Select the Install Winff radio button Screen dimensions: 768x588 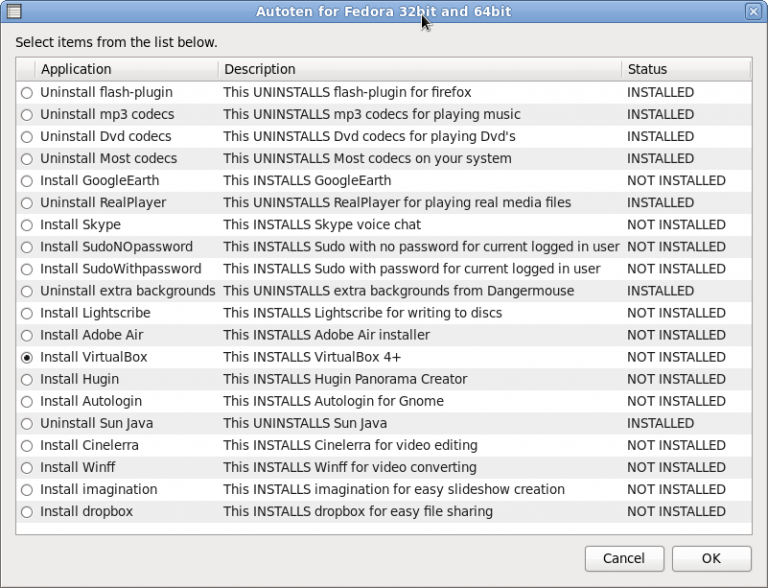[x=27, y=467]
